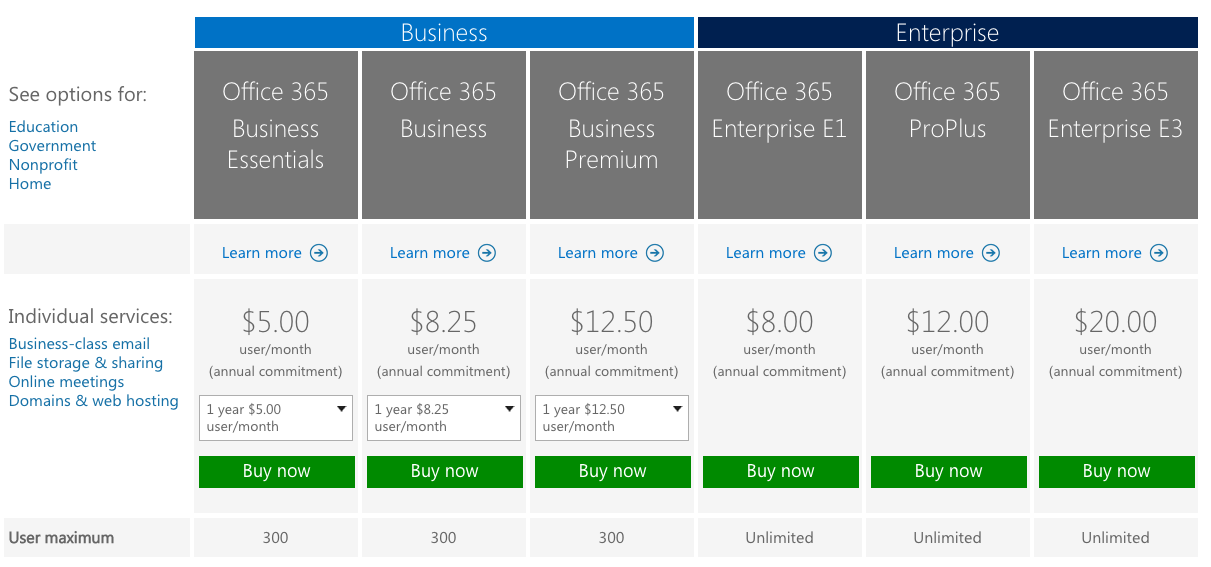Click the circled arrow under Business Premium
Screen dimensions: 1211x567
(654, 253)
